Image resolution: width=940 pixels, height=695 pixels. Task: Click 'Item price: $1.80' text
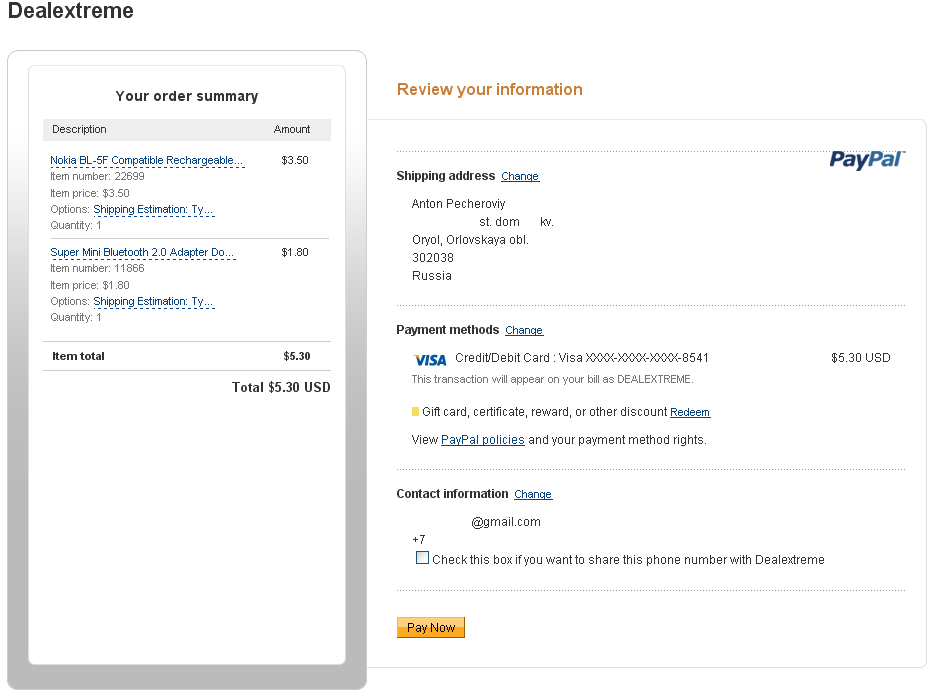tap(90, 285)
